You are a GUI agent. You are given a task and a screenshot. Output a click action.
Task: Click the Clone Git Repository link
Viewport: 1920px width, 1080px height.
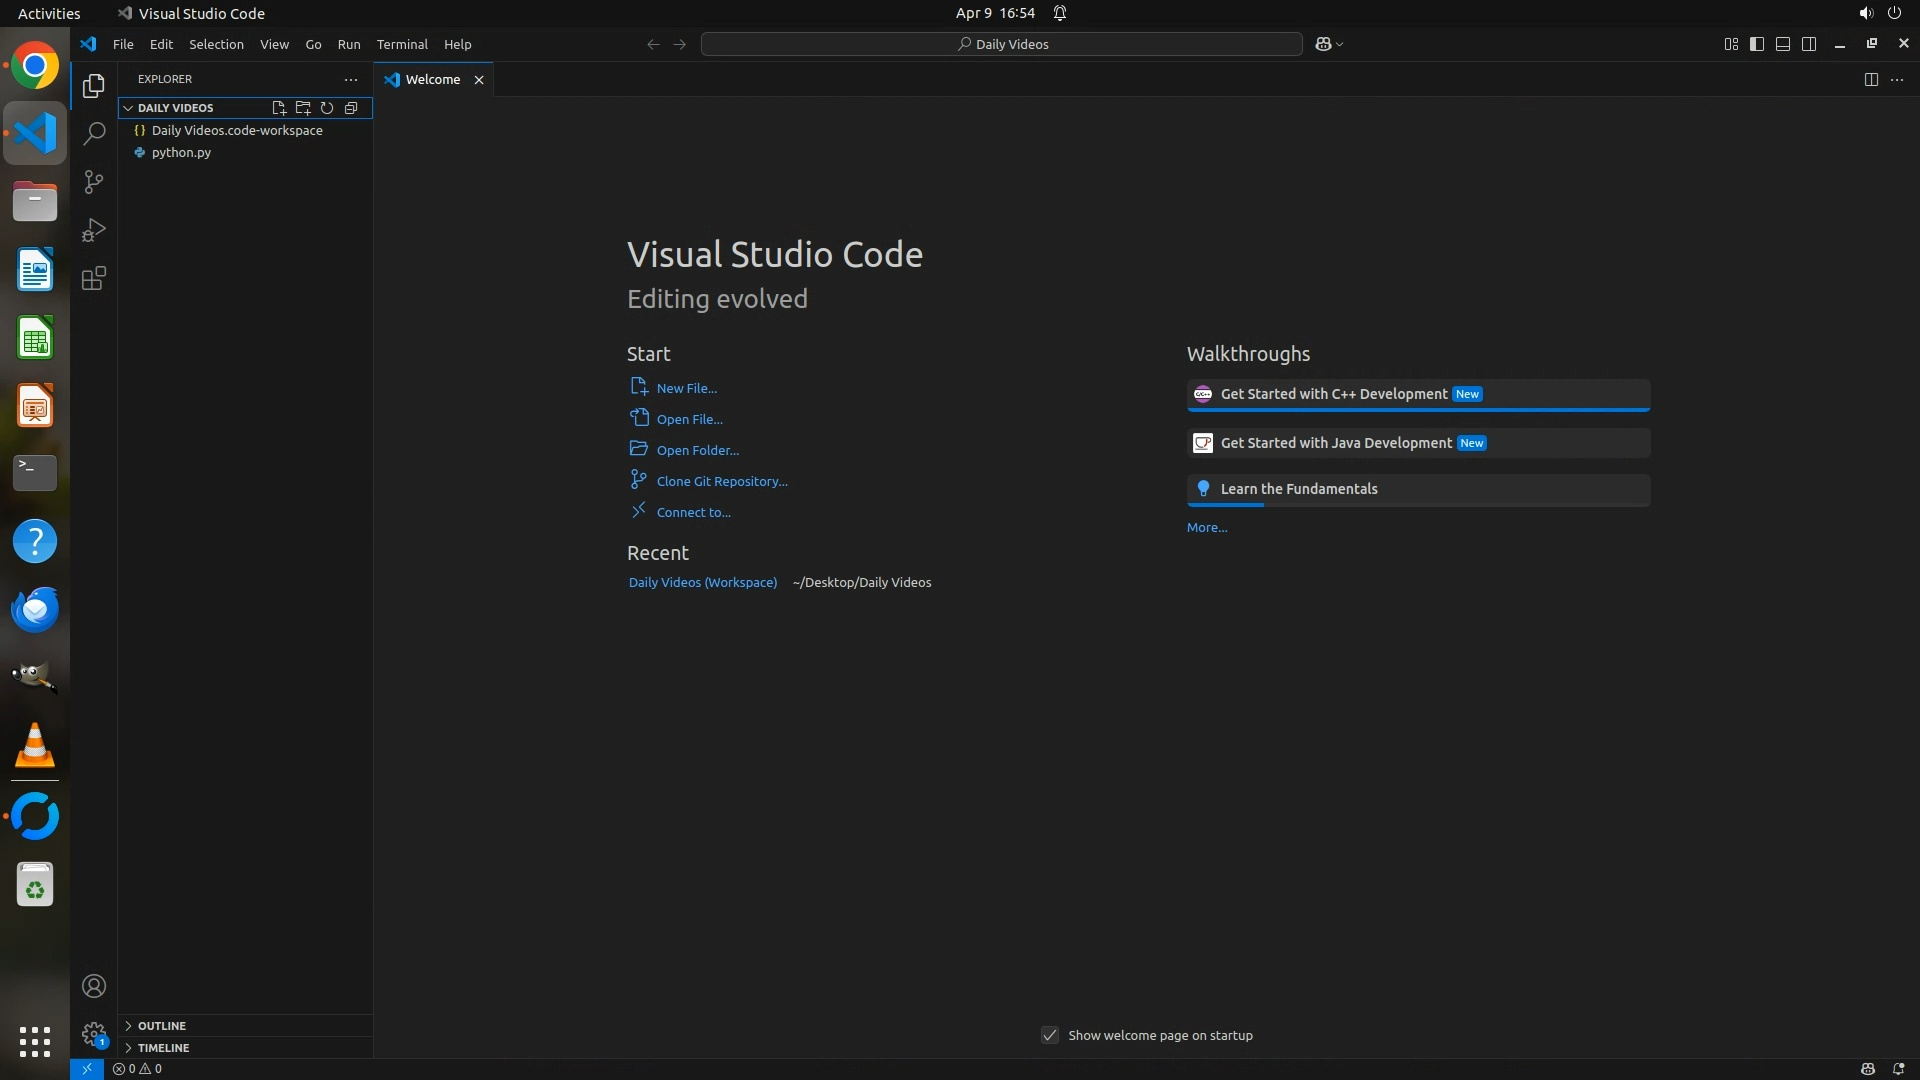point(722,481)
